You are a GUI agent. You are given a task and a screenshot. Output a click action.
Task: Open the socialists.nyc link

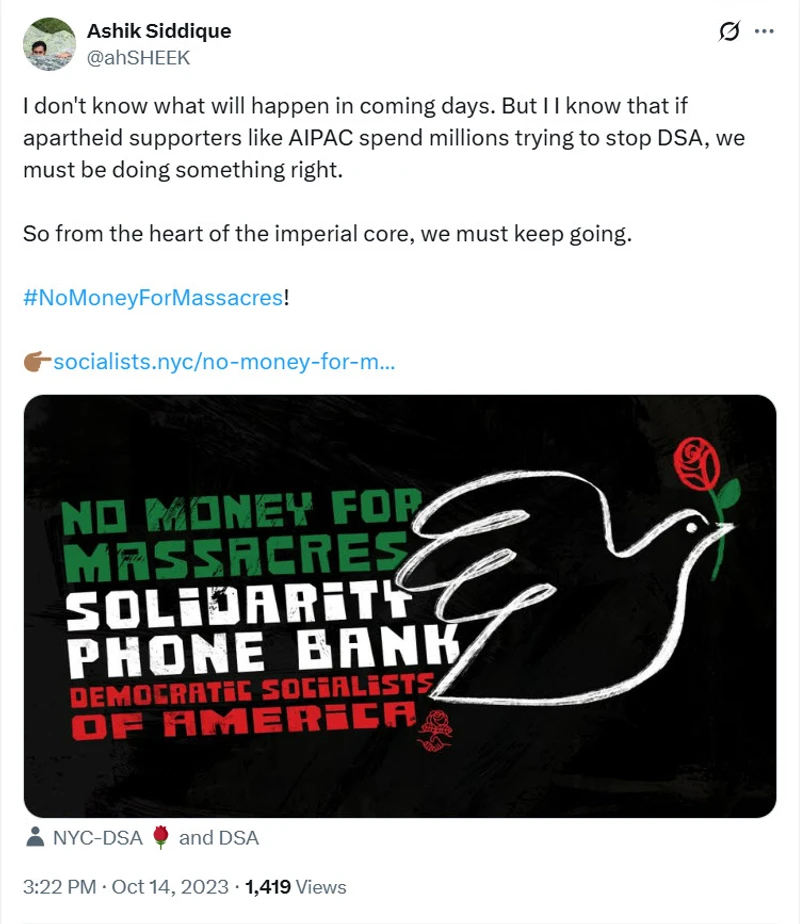pos(224,361)
